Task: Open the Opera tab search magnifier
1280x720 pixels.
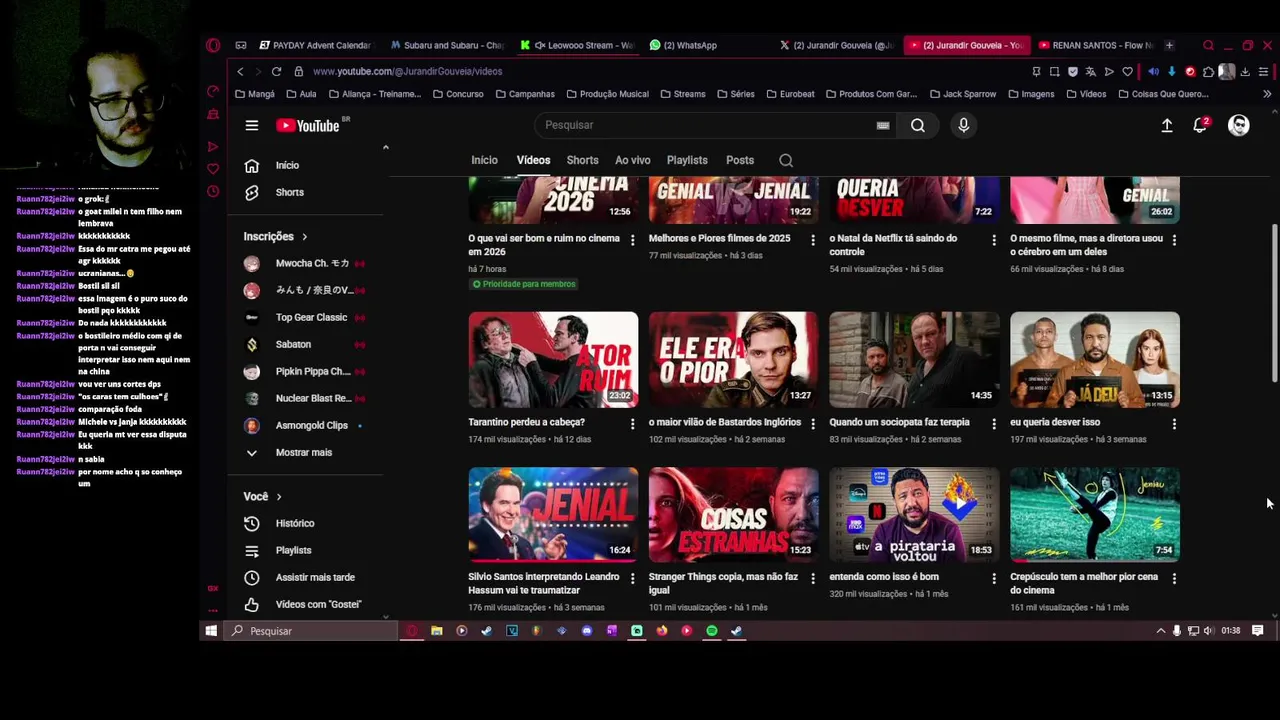Action: (1208, 45)
